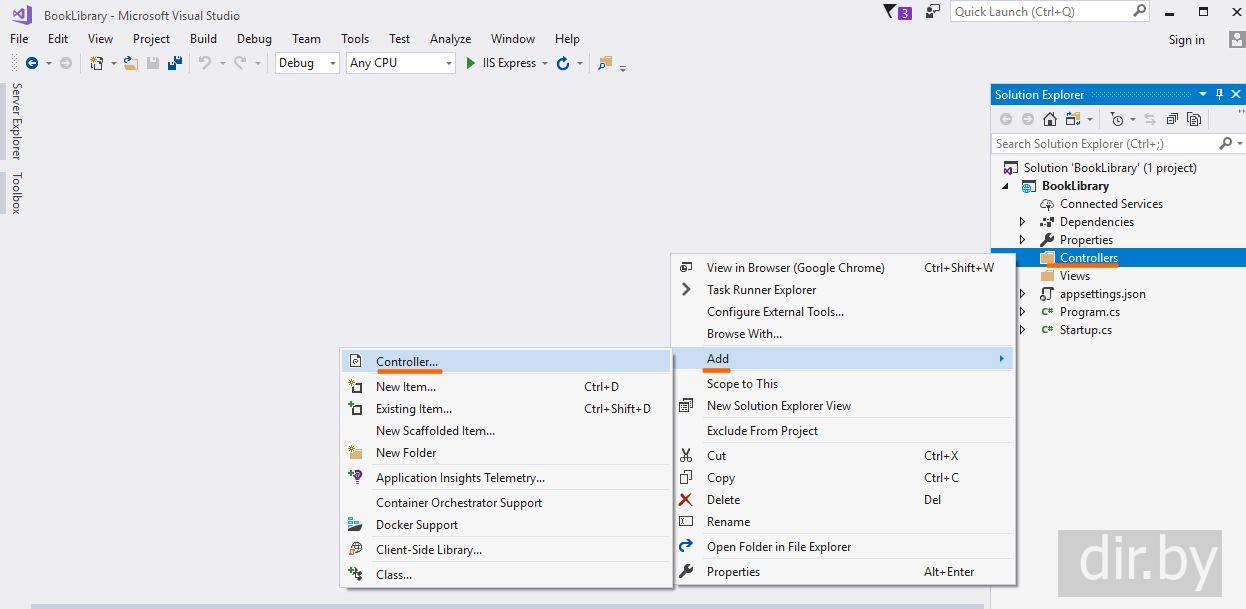Click Pending Changes Filter clock icon
The image size is (1246, 609).
pos(1117,119)
